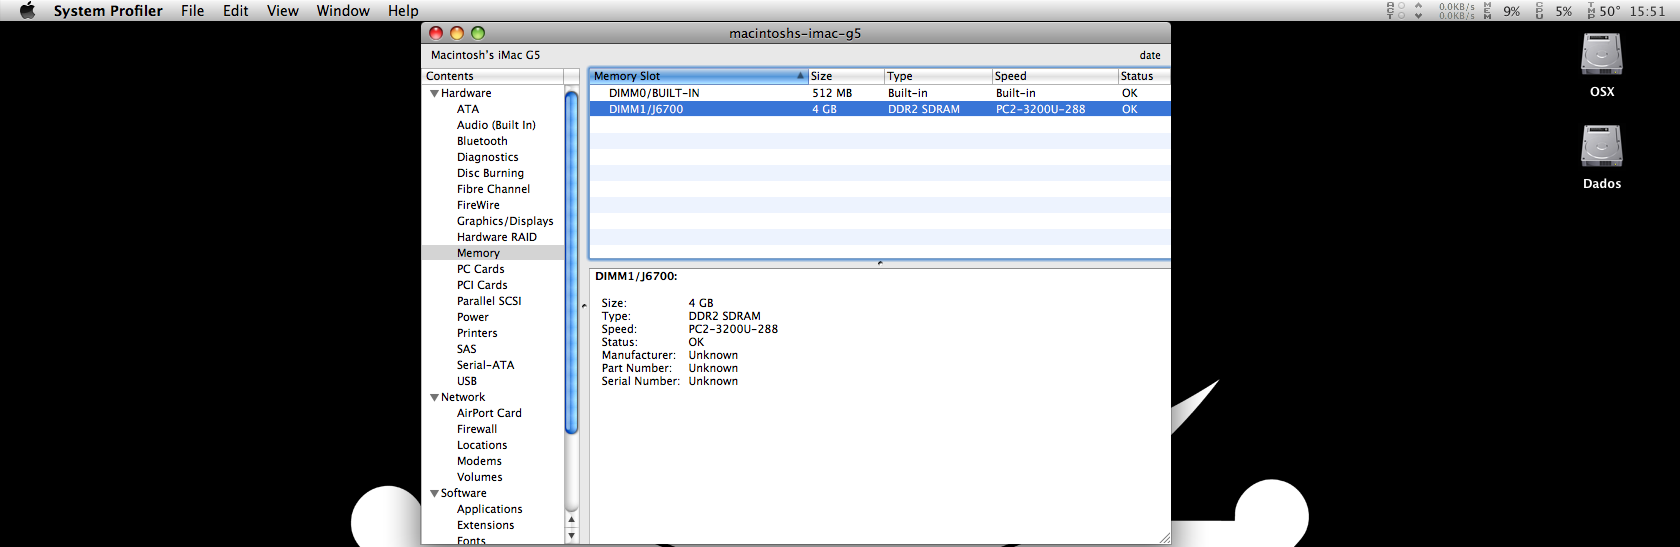This screenshot has height=547, width=1680.
Task: Open the OSX drive icon
Action: 1601,64
